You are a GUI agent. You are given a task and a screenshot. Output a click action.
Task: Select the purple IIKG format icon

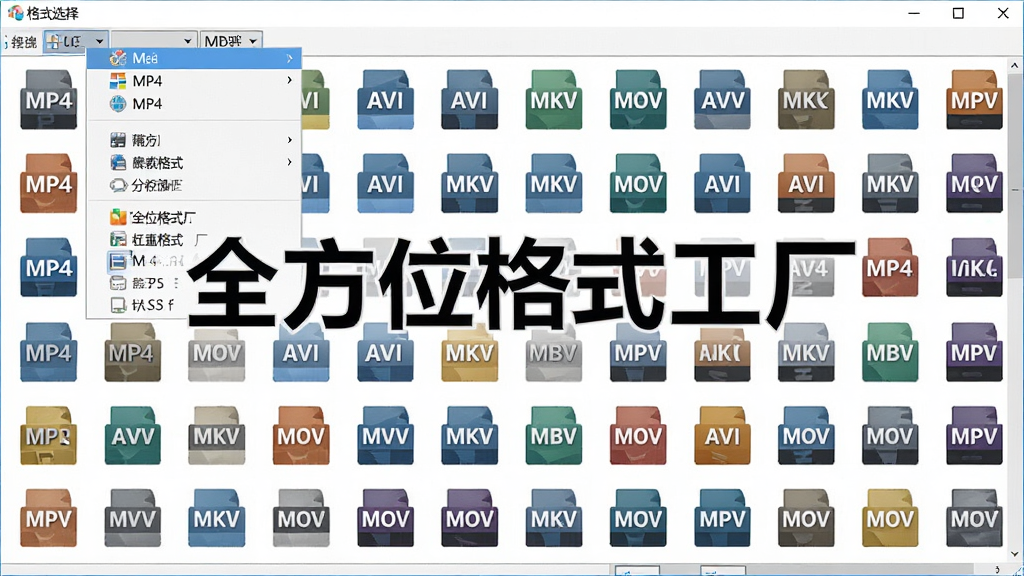tap(974, 268)
